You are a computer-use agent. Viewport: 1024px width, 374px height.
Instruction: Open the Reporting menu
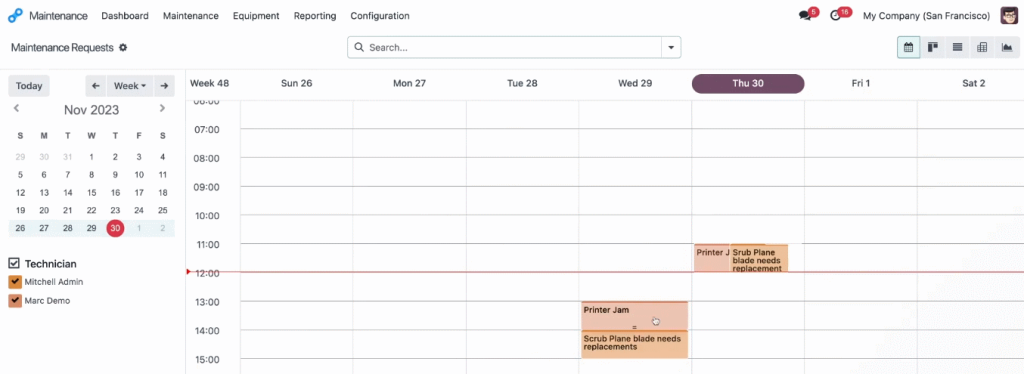coord(315,16)
